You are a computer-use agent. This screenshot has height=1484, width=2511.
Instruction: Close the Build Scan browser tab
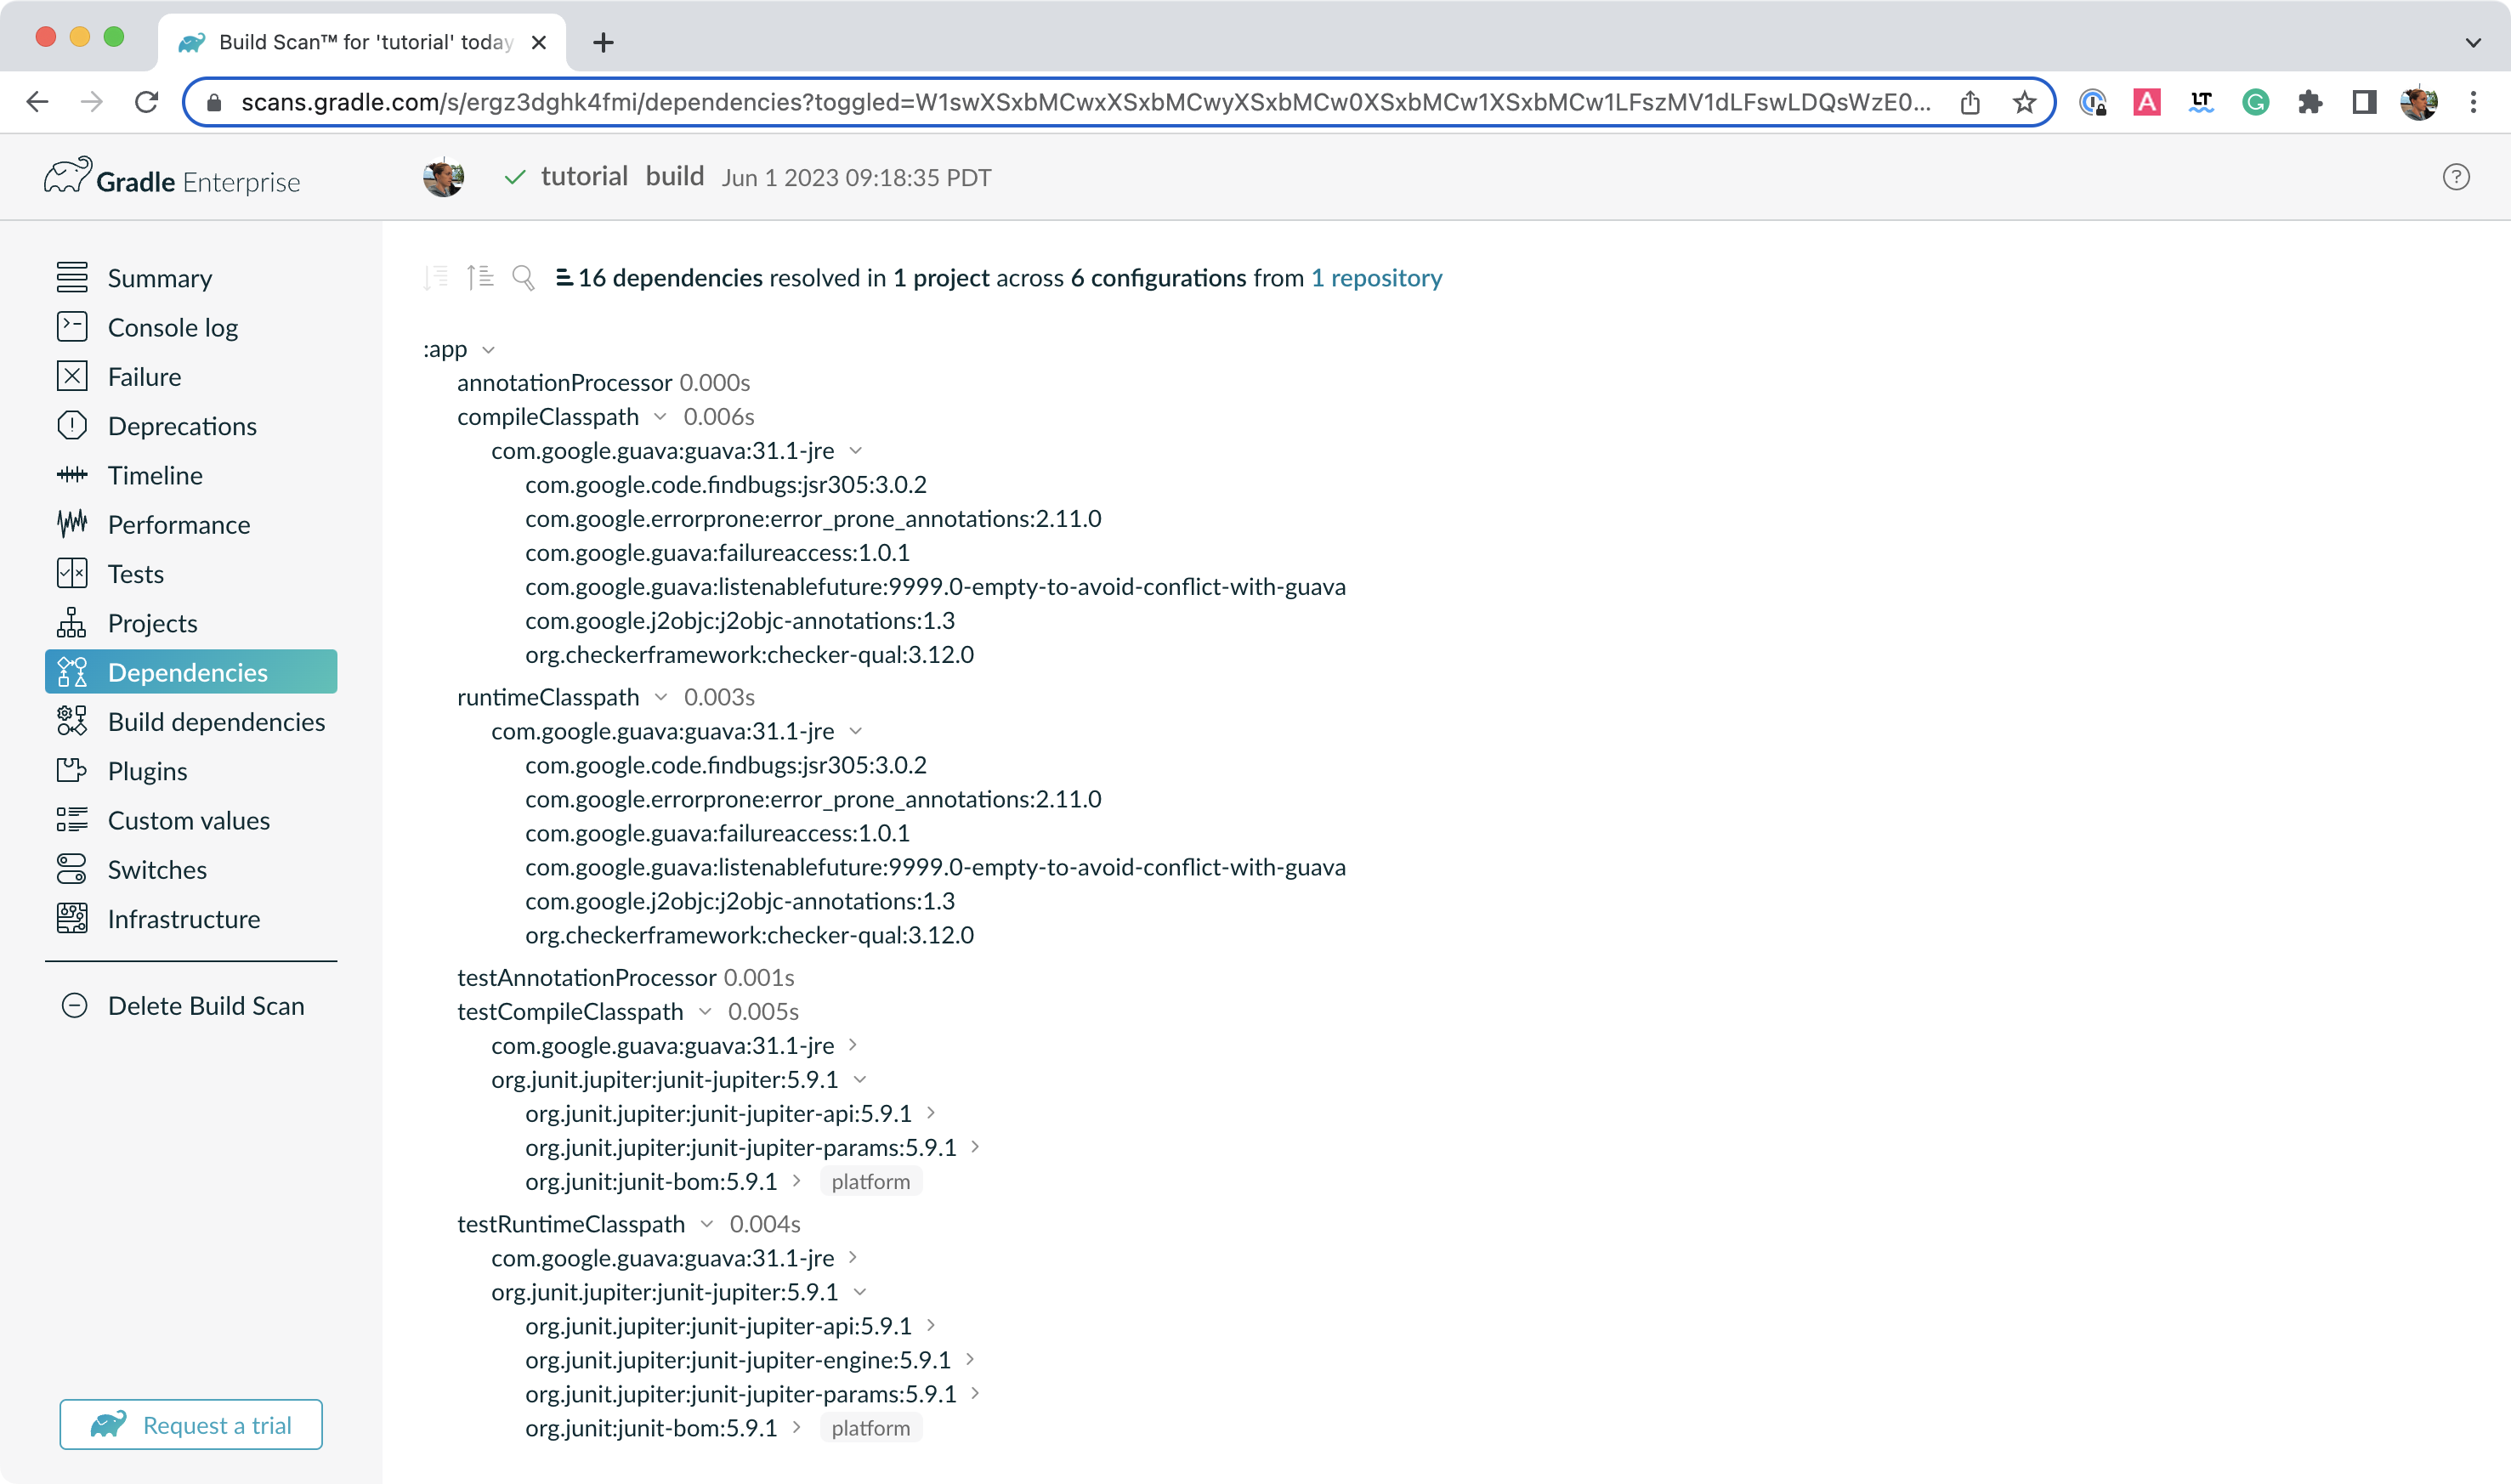click(x=538, y=42)
